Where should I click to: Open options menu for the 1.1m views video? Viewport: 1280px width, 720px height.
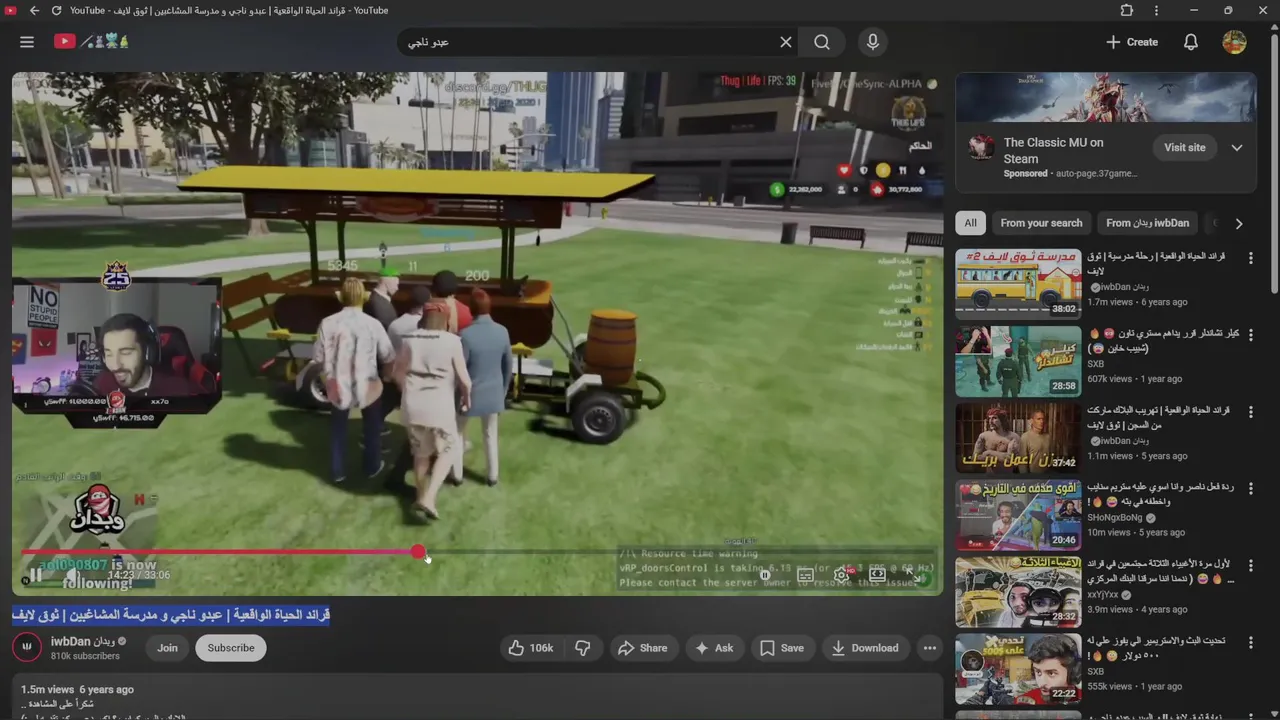point(1250,412)
